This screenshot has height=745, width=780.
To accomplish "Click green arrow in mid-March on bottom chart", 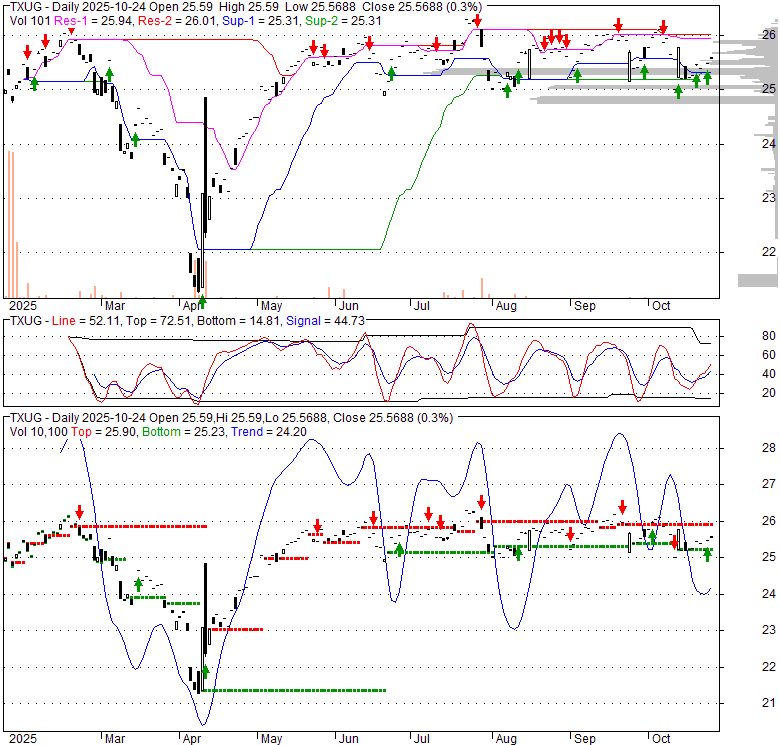I will (x=138, y=584).
